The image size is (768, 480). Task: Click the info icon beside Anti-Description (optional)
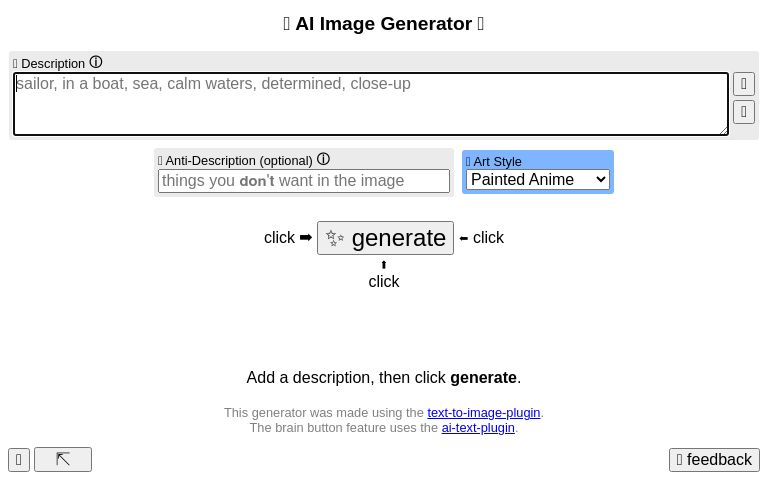coord(323,159)
